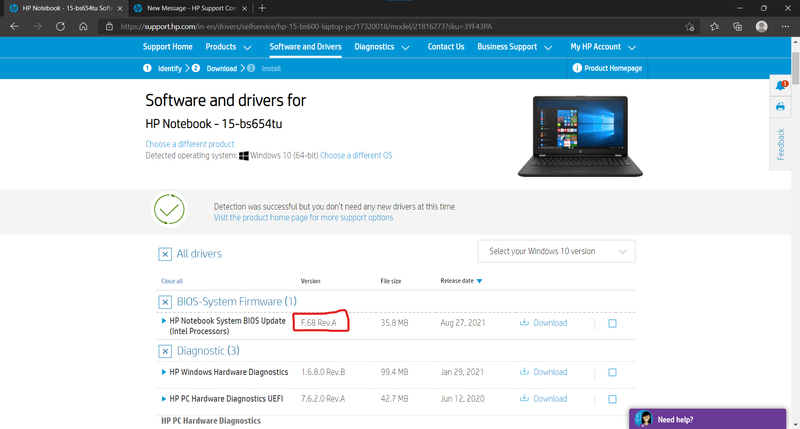Open the notifications bell icon
The image size is (800, 429).
click(x=781, y=86)
